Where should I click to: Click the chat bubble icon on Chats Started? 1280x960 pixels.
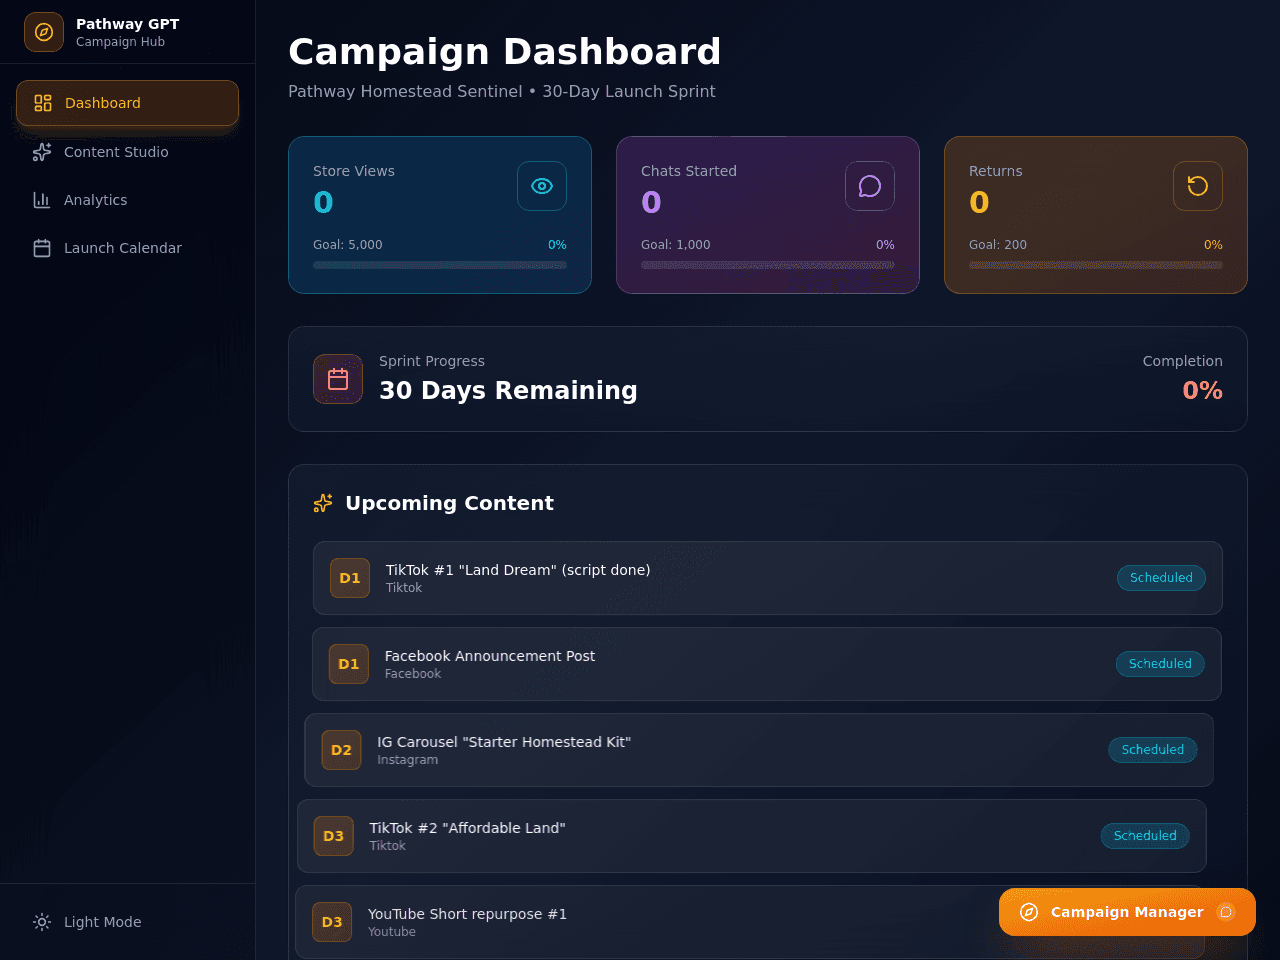point(870,186)
